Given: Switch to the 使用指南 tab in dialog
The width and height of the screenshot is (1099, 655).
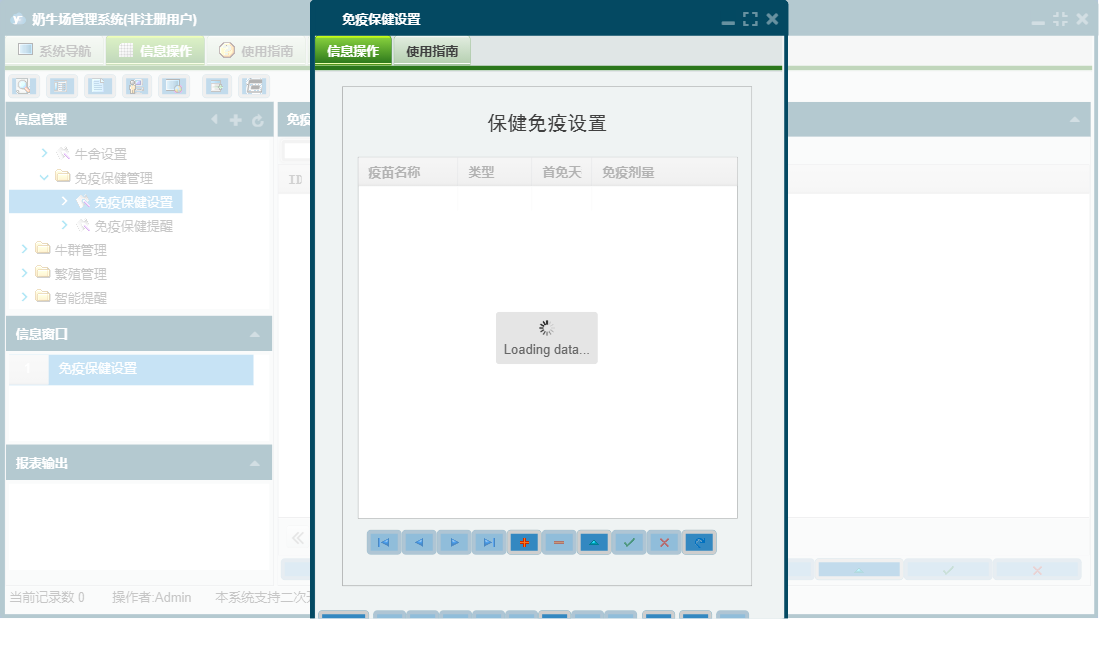Looking at the screenshot, I should pos(431,49).
